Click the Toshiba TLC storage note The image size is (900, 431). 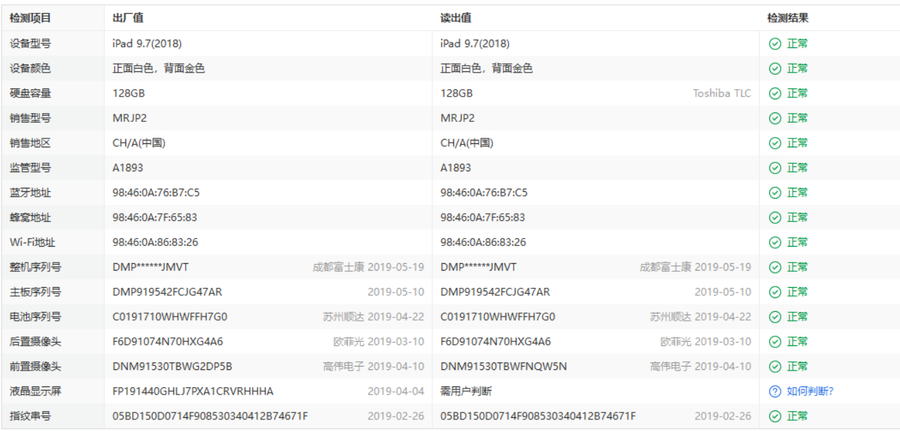click(721, 93)
